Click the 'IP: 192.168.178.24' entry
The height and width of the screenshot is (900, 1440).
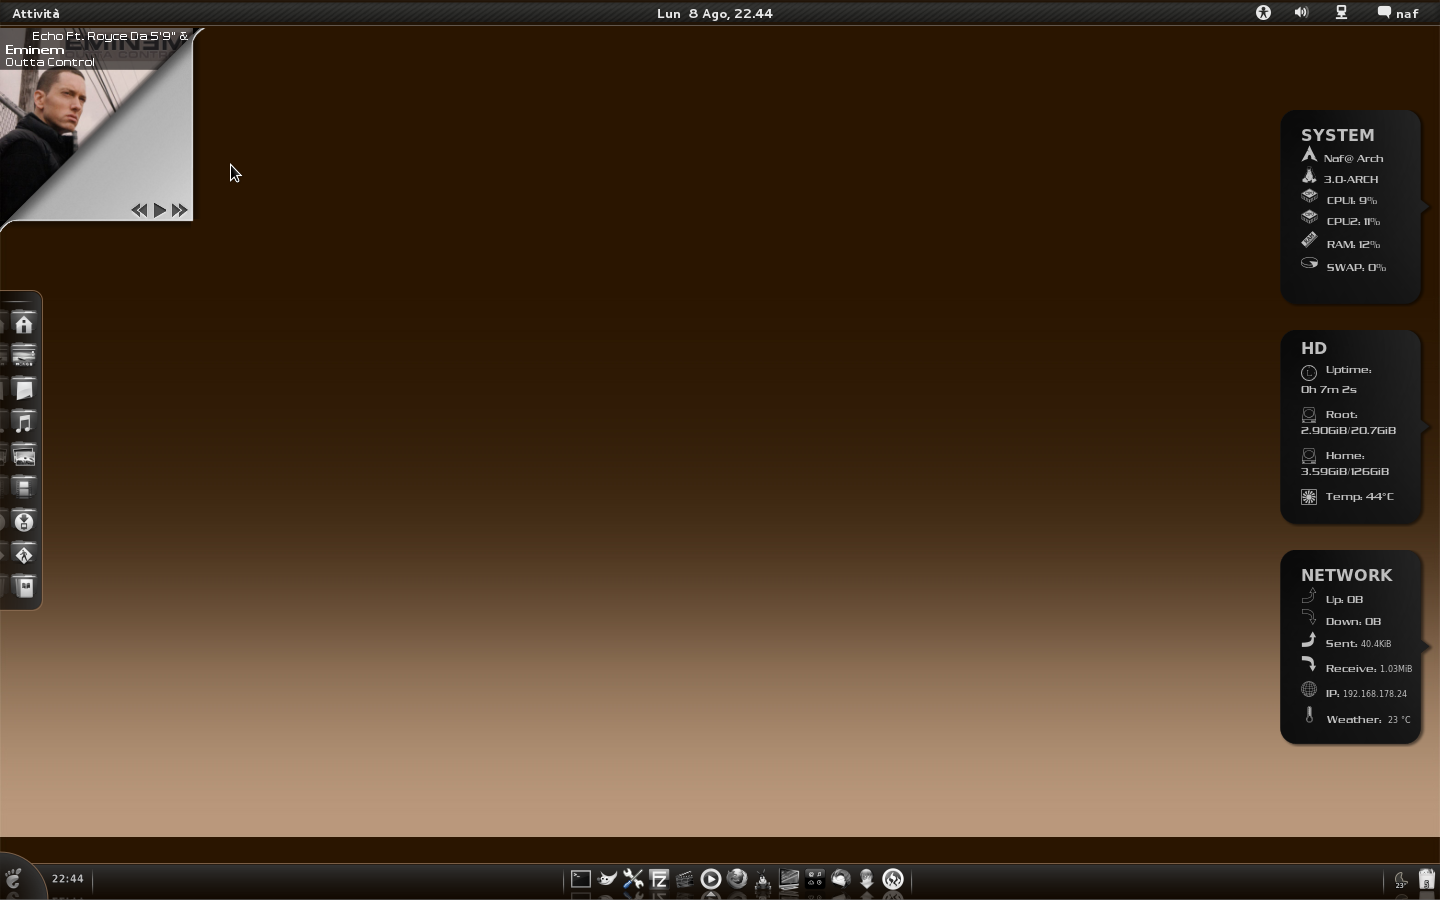[1366, 693]
